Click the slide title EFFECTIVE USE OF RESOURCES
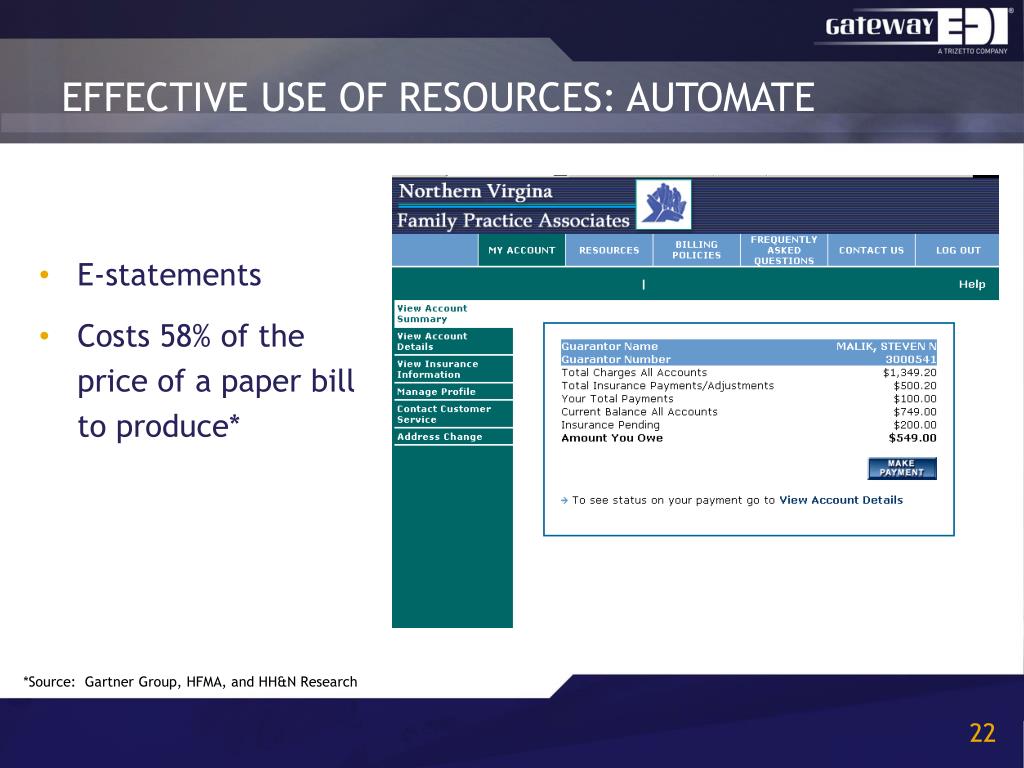Viewport: 1024px width, 768px height. click(x=438, y=98)
